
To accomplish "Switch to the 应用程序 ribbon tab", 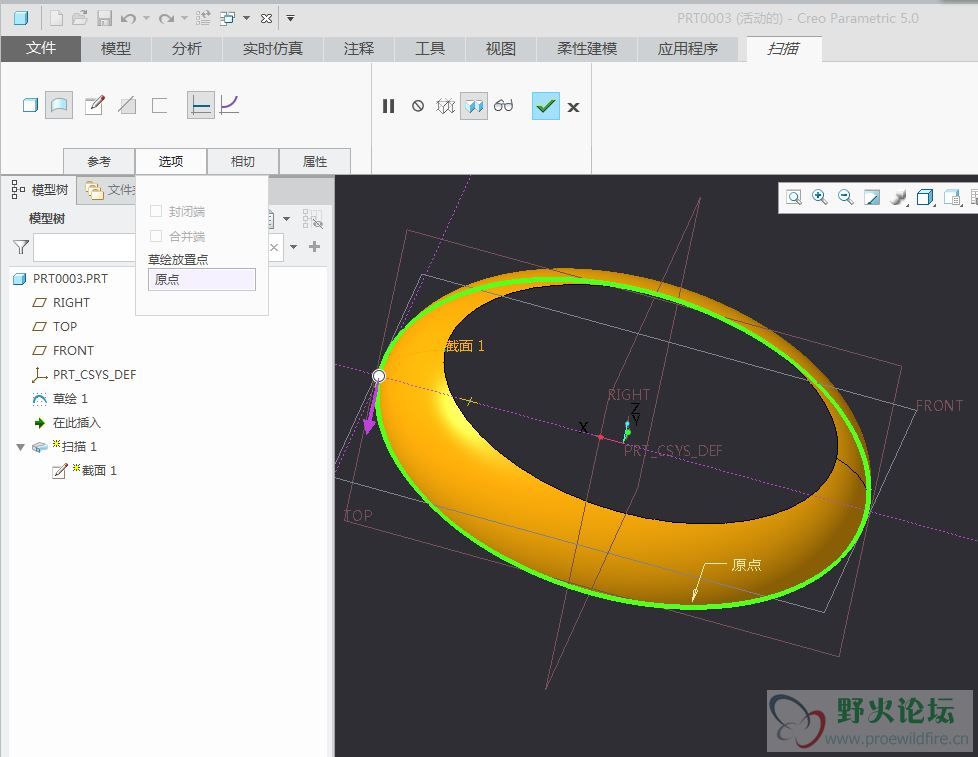I will 688,49.
